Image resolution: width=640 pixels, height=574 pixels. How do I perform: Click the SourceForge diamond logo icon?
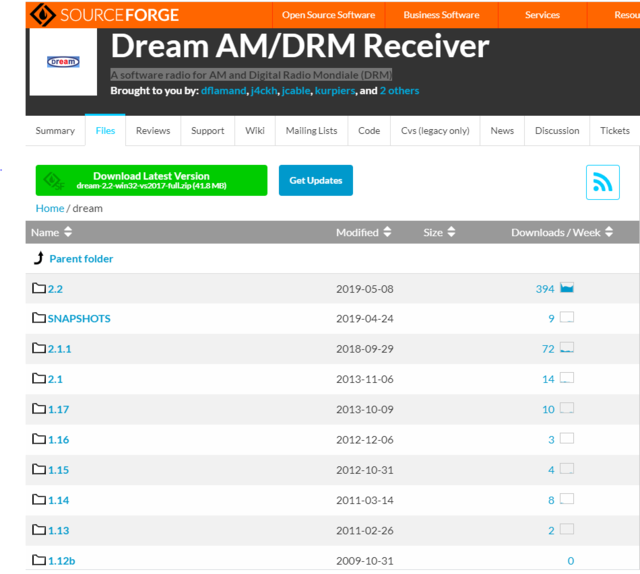[x=43, y=15]
